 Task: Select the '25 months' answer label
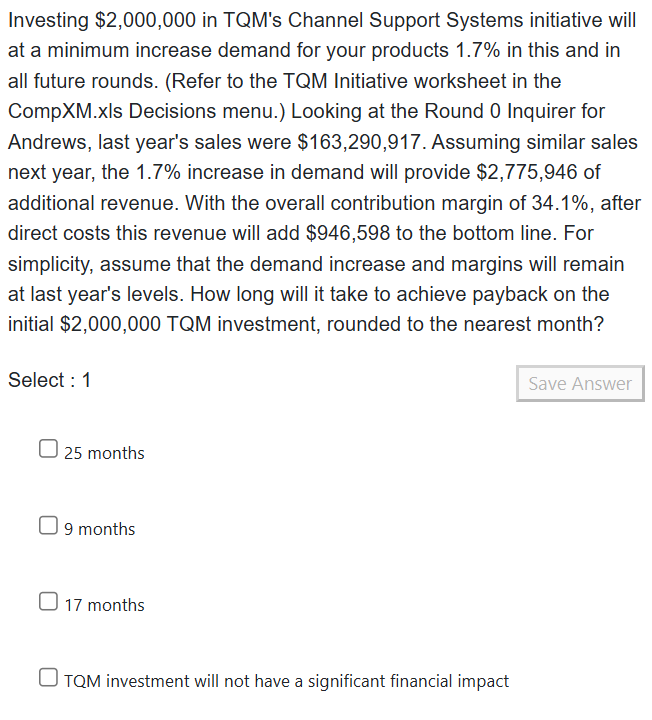coord(104,453)
